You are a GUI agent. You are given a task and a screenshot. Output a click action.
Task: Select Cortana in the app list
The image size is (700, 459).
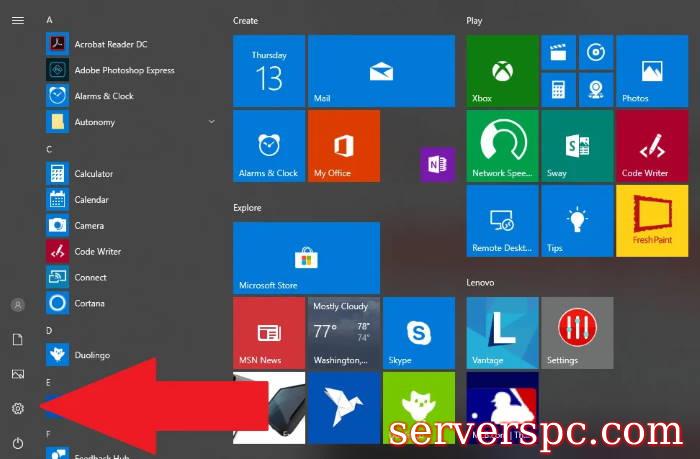(89, 303)
